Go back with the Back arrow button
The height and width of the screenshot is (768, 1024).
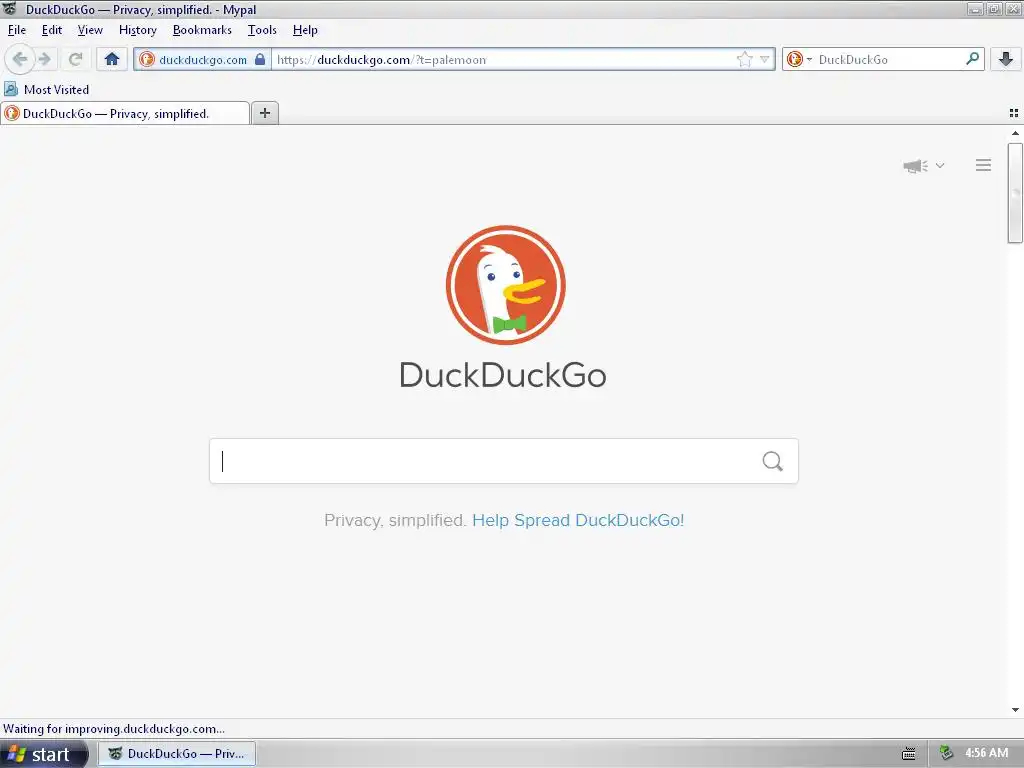tap(20, 59)
